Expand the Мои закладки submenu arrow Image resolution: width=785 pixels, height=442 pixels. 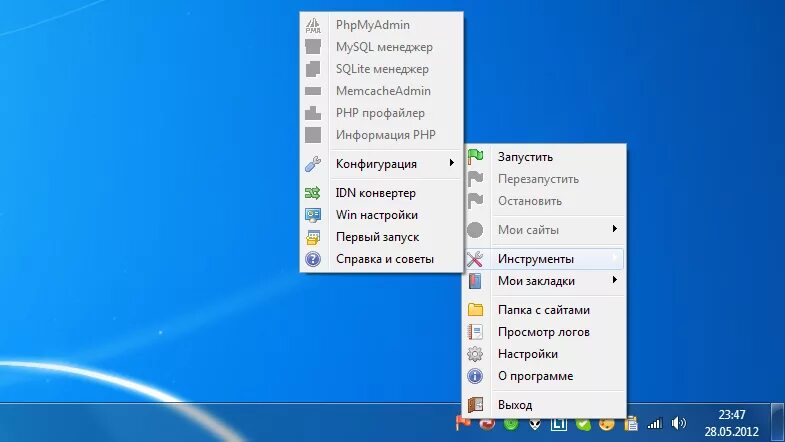pos(614,280)
